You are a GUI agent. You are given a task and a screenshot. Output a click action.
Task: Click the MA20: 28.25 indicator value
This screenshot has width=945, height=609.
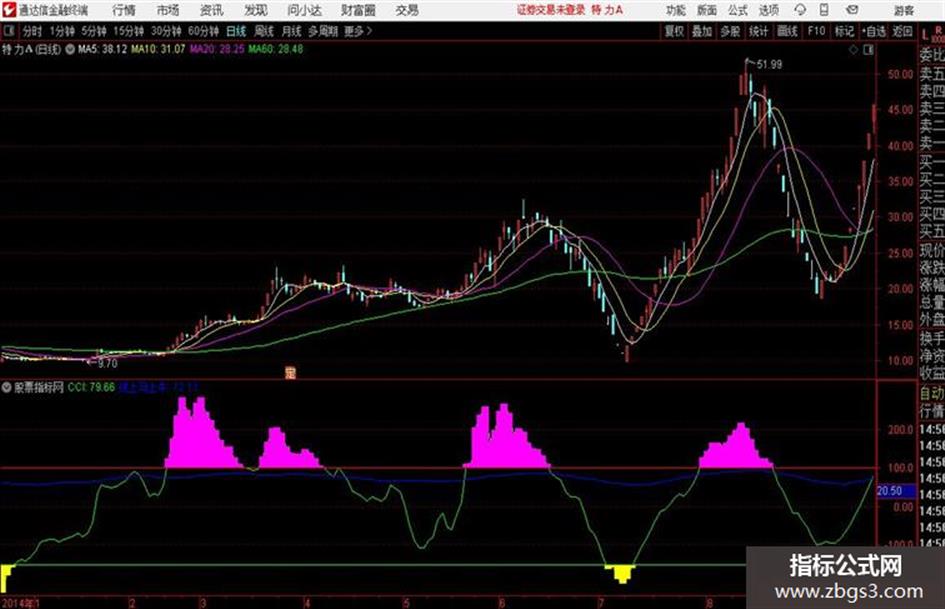point(217,49)
